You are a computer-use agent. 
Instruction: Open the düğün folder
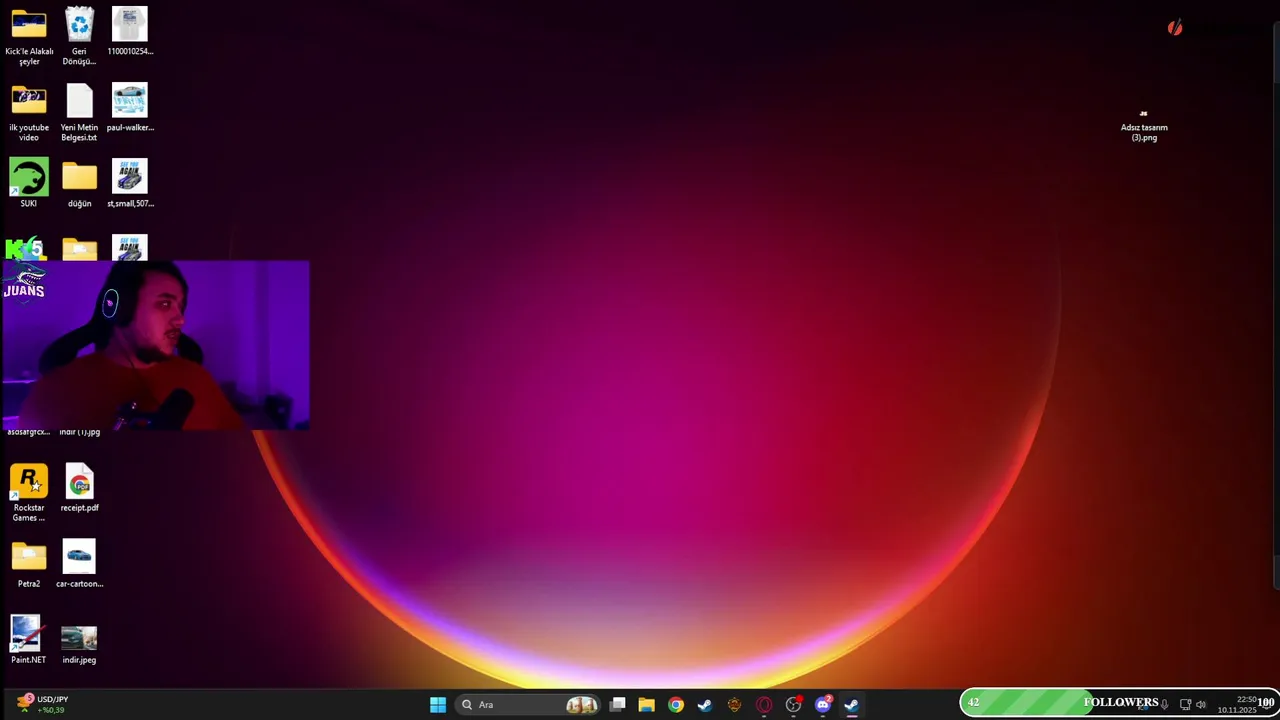(79, 183)
